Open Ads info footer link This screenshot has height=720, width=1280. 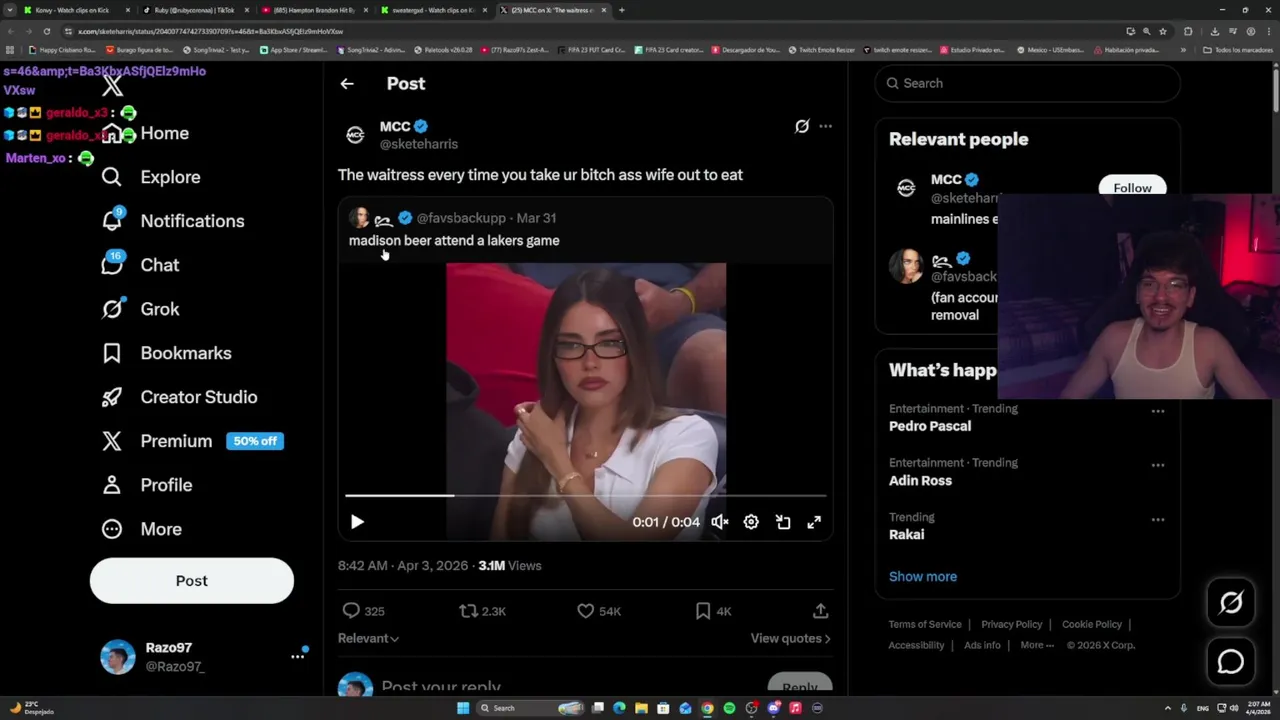[x=982, y=645]
